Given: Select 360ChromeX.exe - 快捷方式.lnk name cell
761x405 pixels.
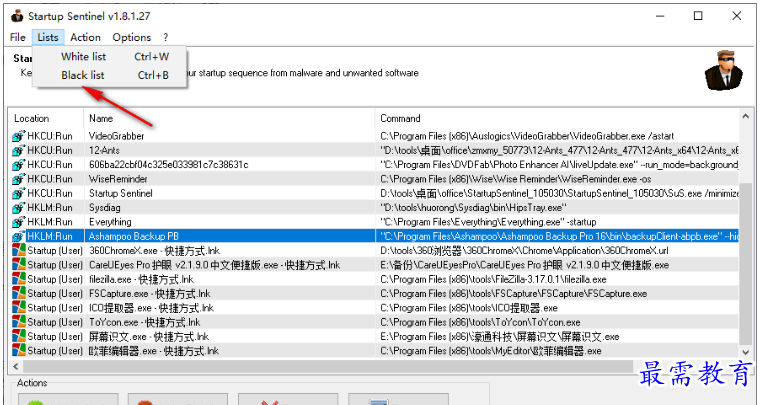Looking at the screenshot, I should [x=154, y=251].
